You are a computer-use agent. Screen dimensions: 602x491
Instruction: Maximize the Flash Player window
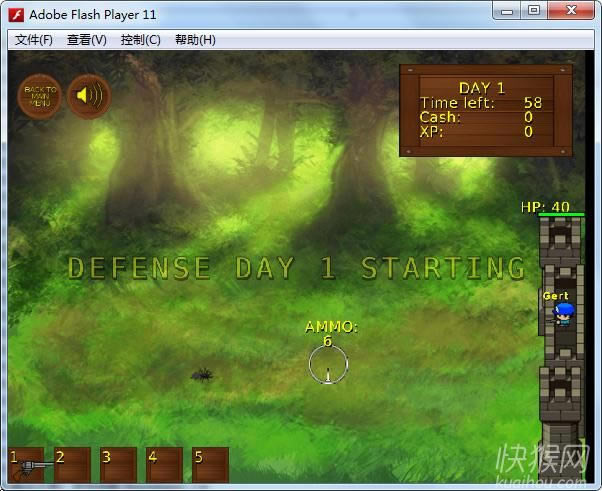click(x=534, y=11)
